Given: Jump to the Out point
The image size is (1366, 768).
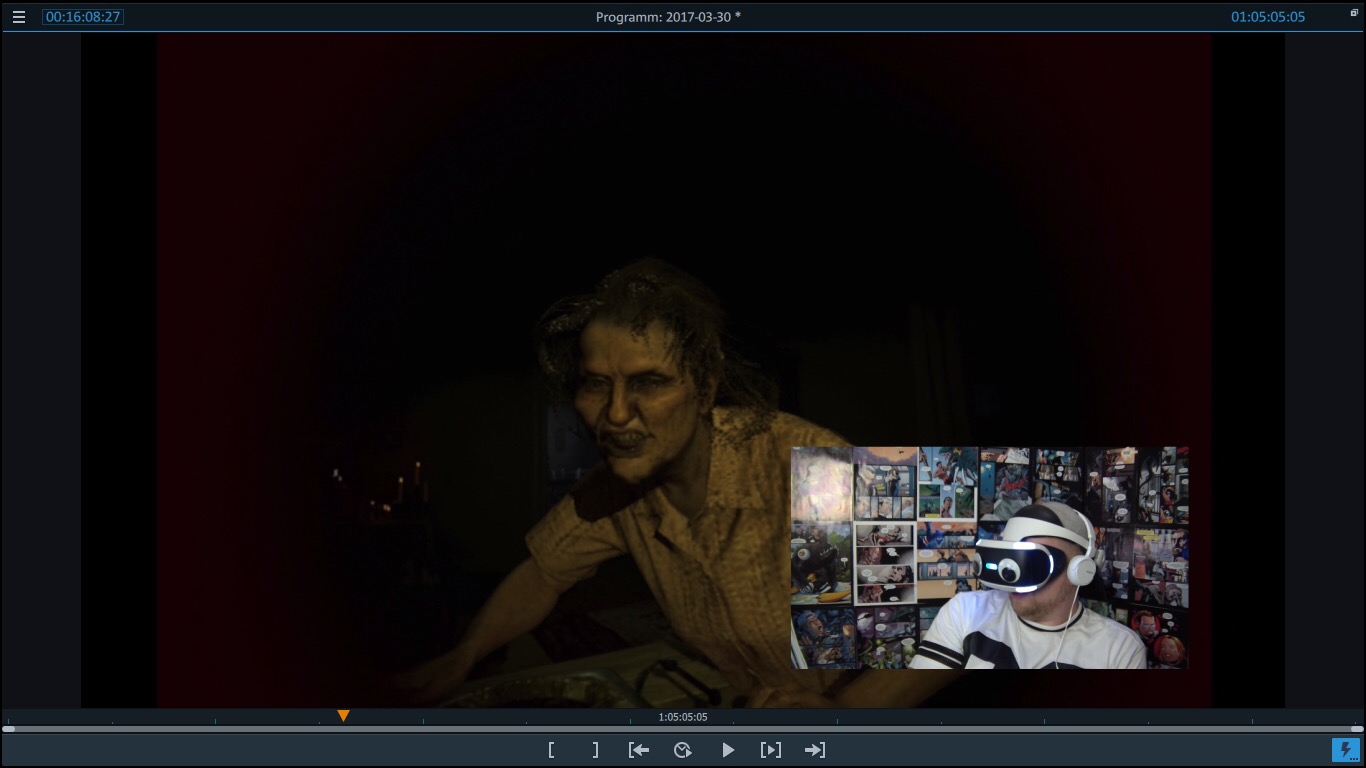Looking at the screenshot, I should (815, 750).
